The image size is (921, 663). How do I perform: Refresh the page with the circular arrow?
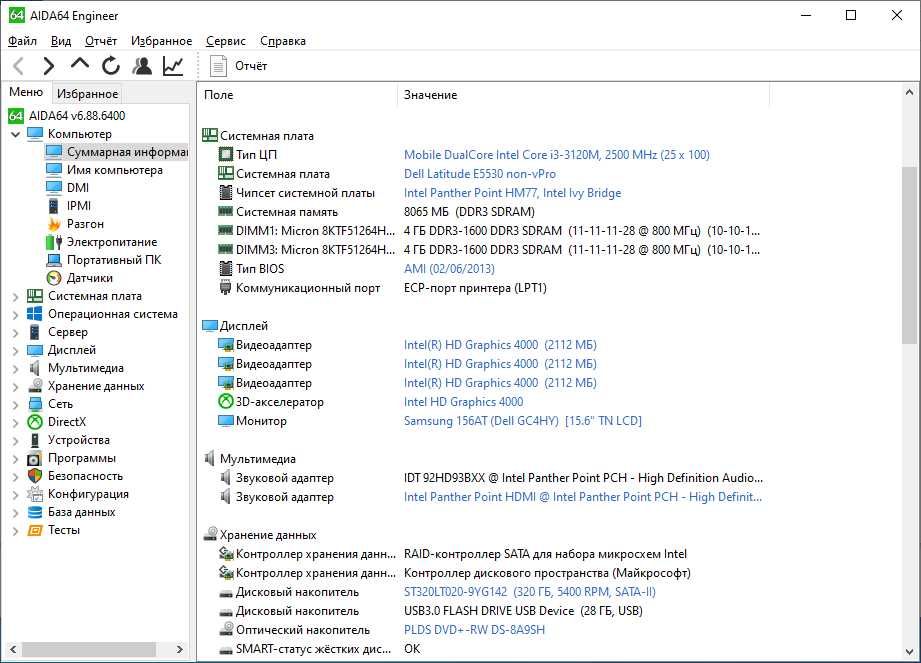coord(110,66)
